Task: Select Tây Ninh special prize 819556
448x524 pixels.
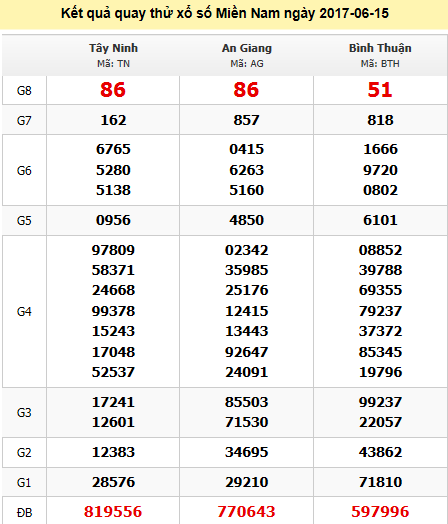Action: coord(113,512)
